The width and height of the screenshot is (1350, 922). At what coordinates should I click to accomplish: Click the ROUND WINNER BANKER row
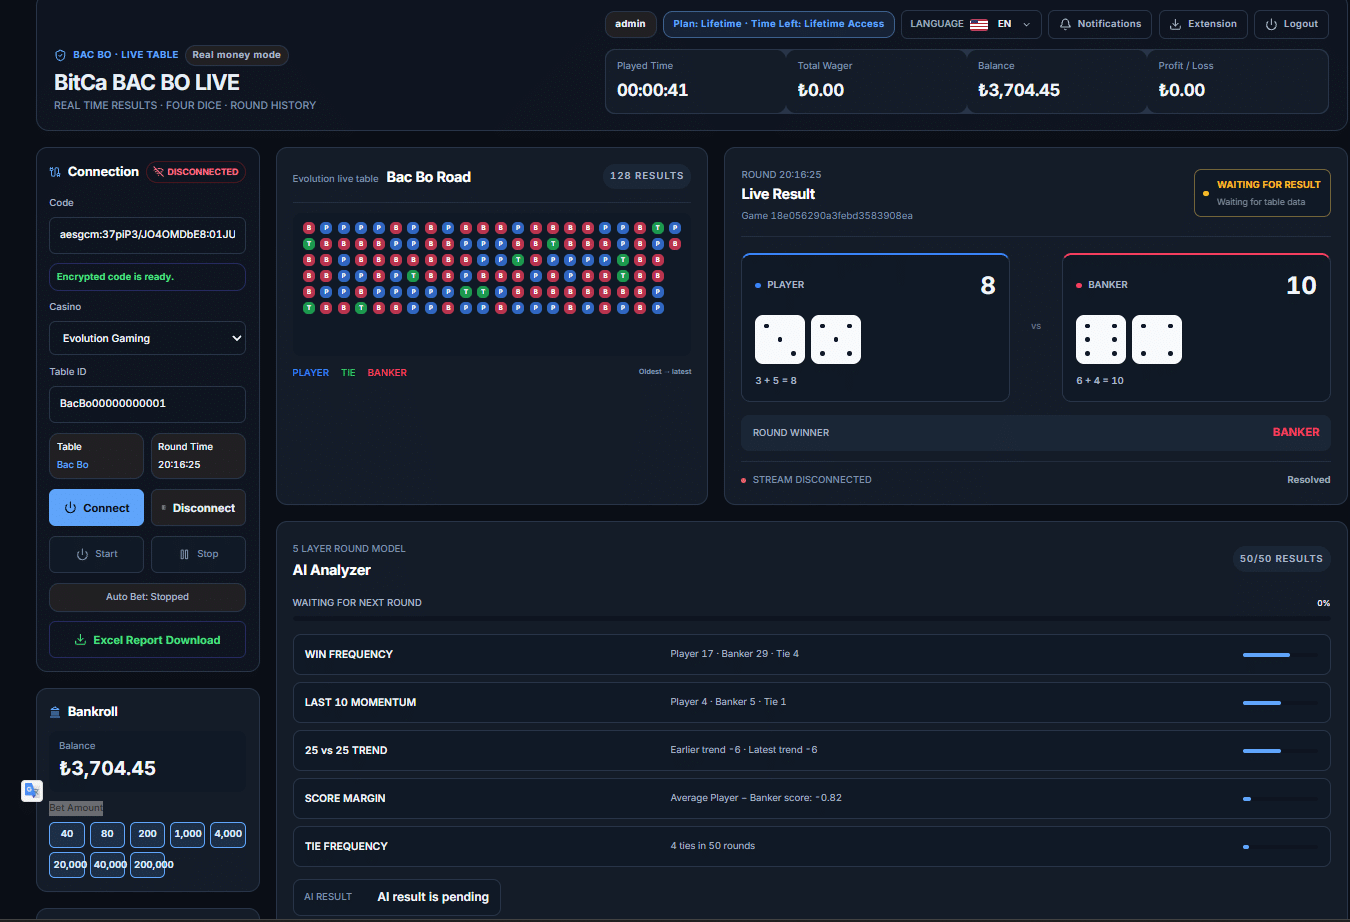click(x=1036, y=433)
